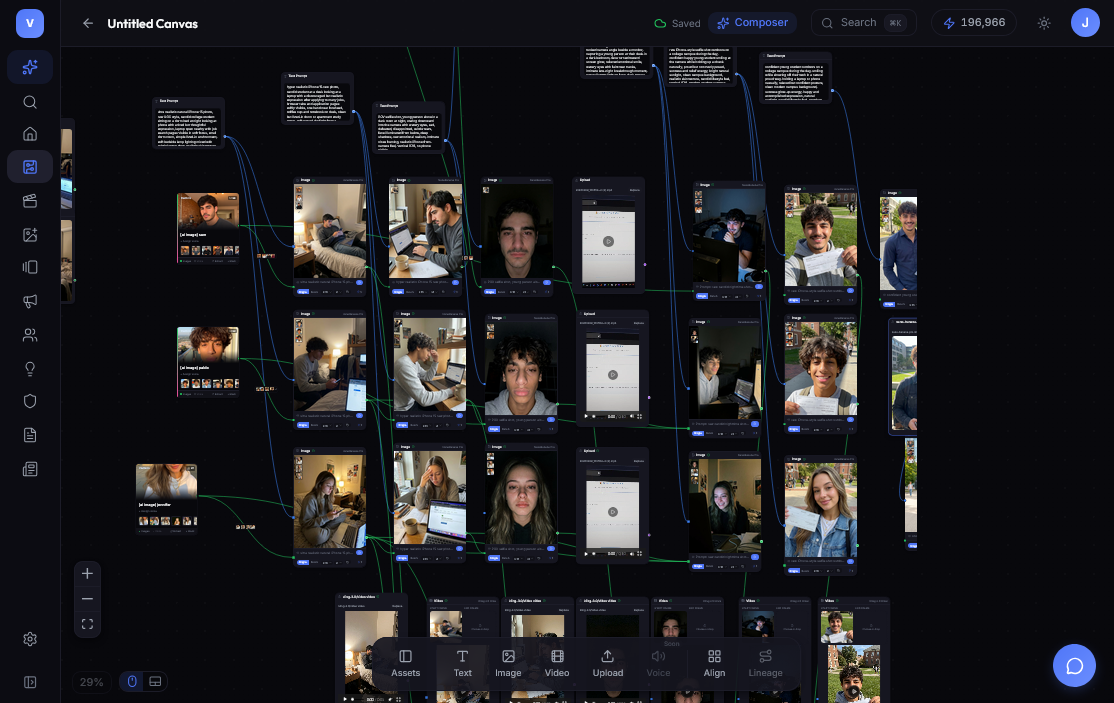Open the search icon in the left sidebar
1114x703 pixels.
(x=30, y=102)
